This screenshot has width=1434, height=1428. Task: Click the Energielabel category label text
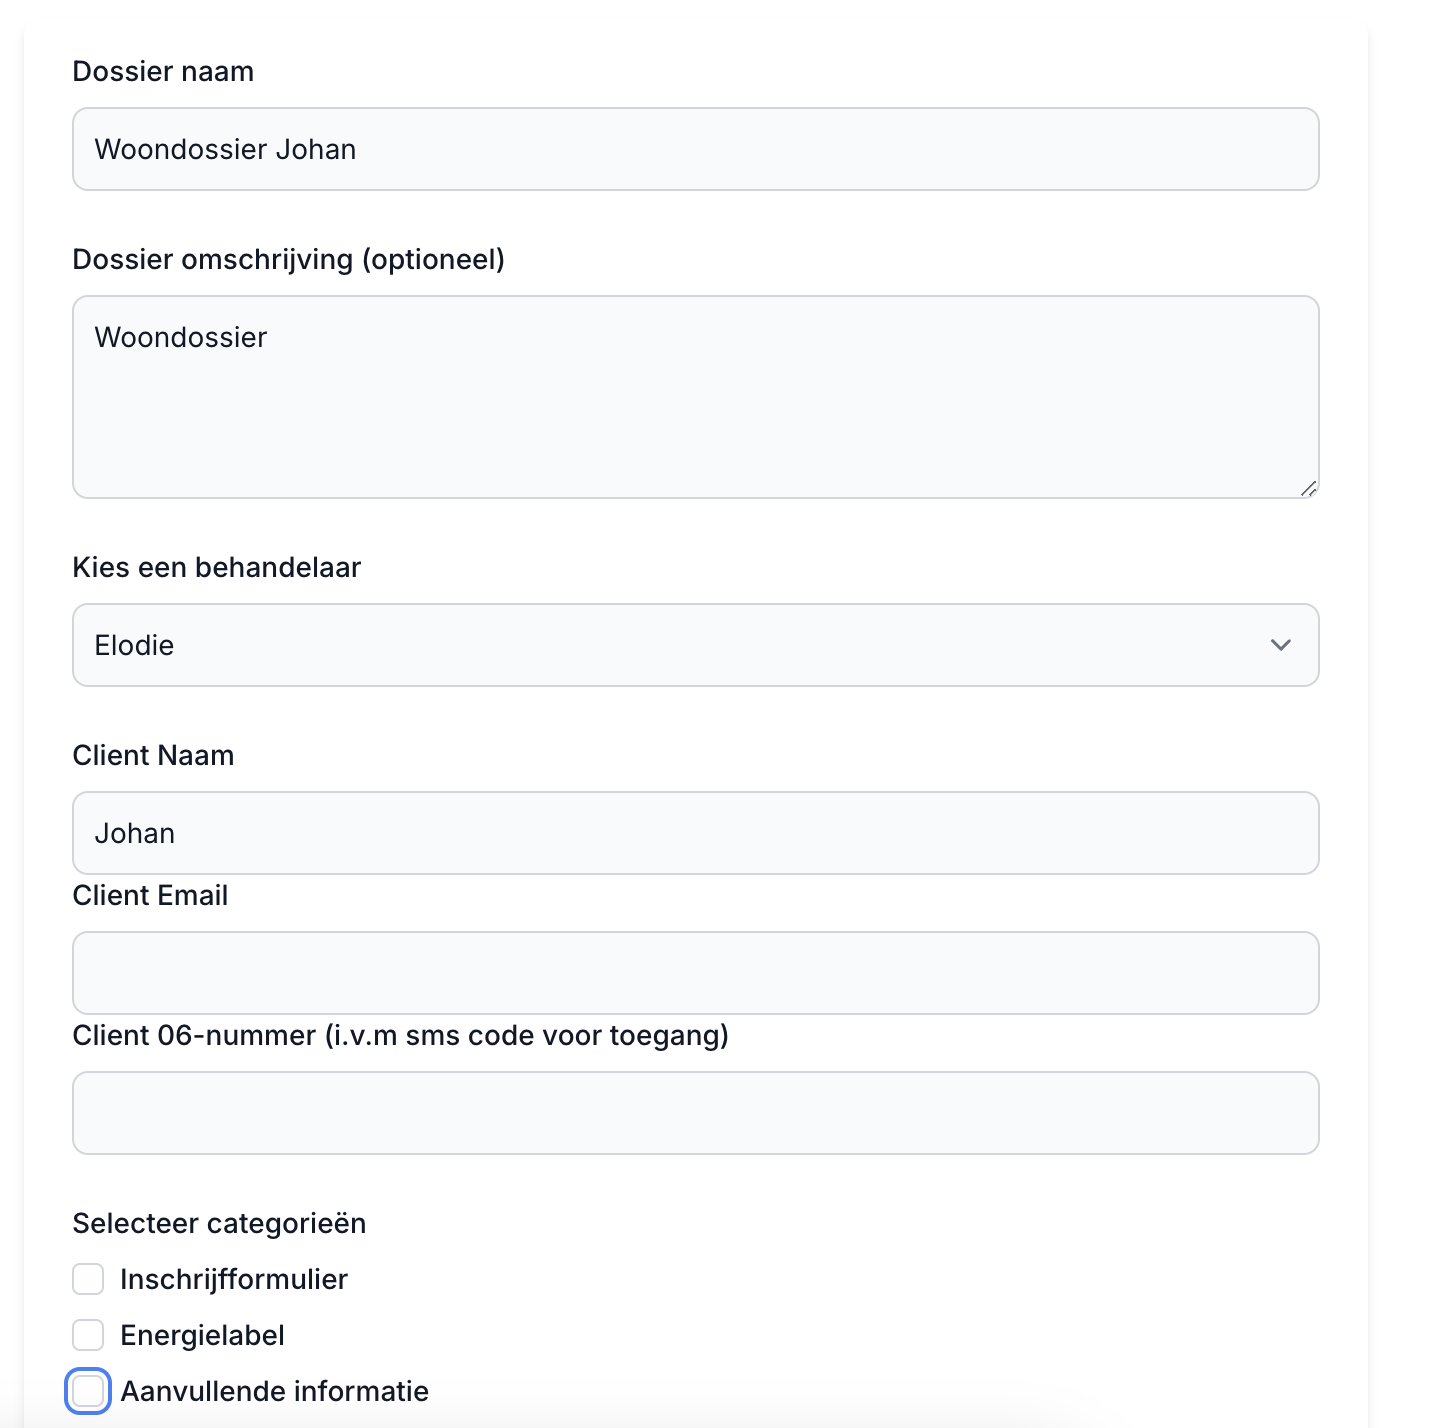[x=202, y=1335]
